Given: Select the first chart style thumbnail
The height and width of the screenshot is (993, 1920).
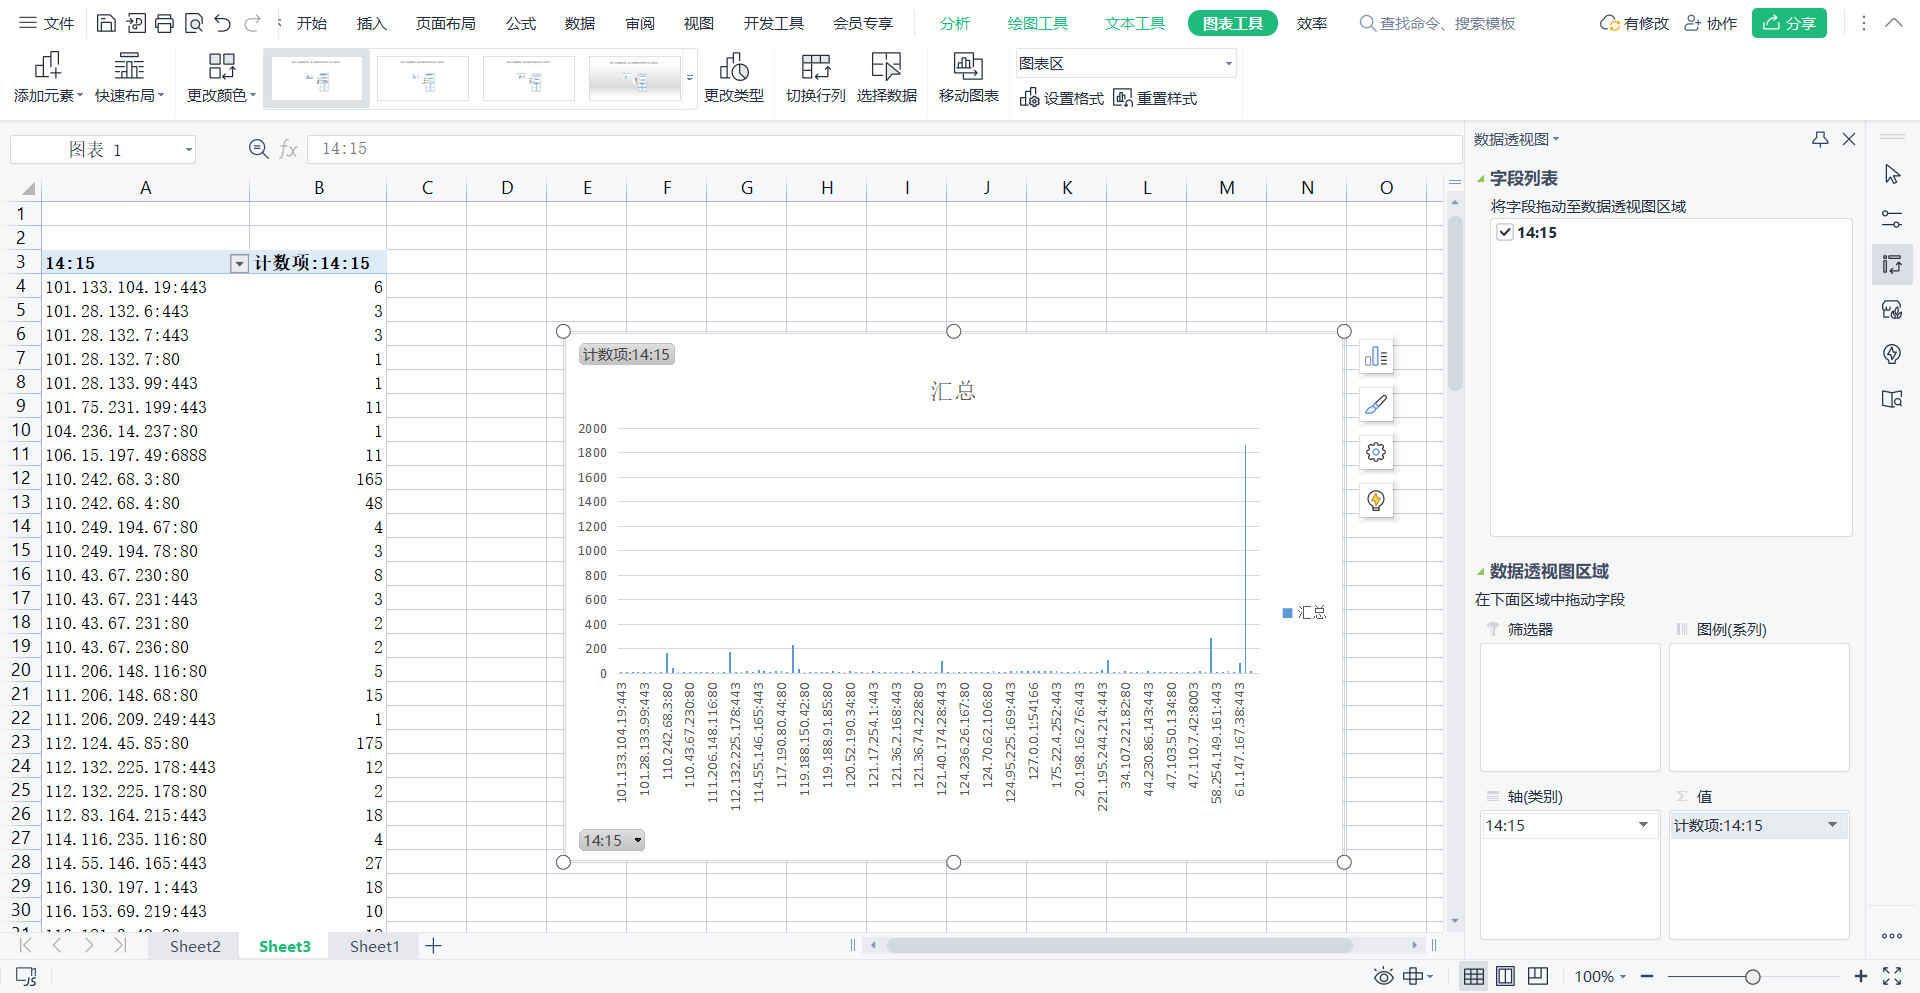Looking at the screenshot, I should pyautogui.click(x=316, y=78).
